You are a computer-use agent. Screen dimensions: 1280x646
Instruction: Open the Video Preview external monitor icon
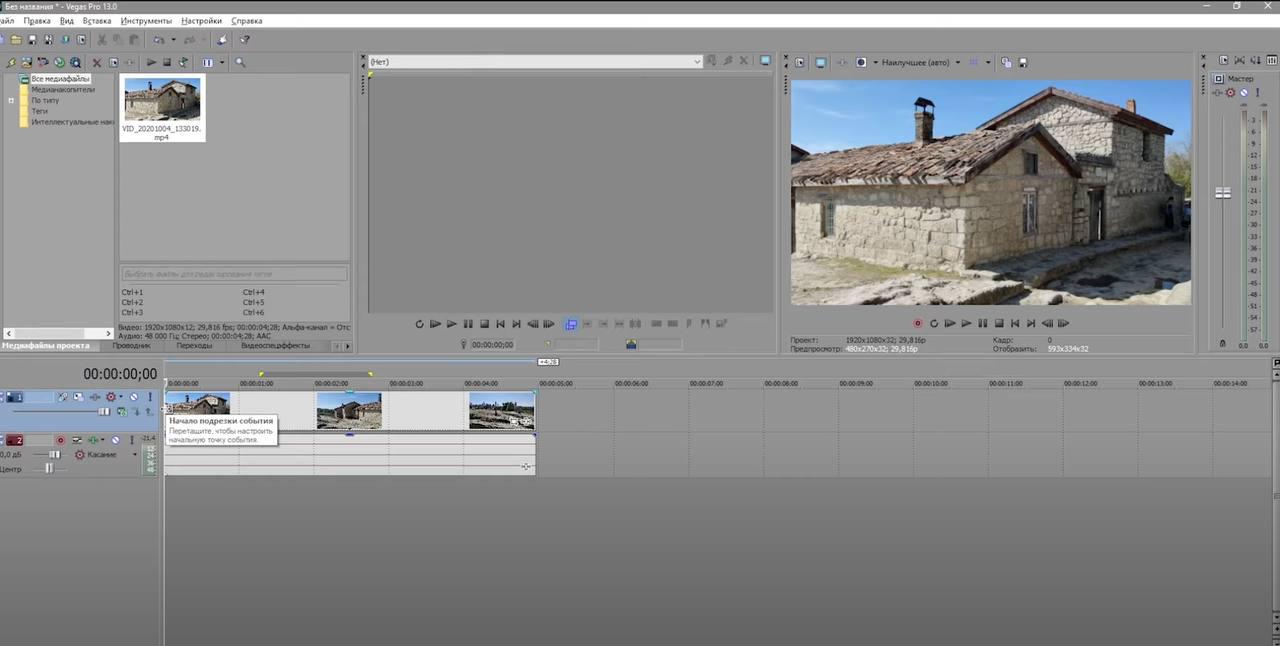[x=820, y=62]
